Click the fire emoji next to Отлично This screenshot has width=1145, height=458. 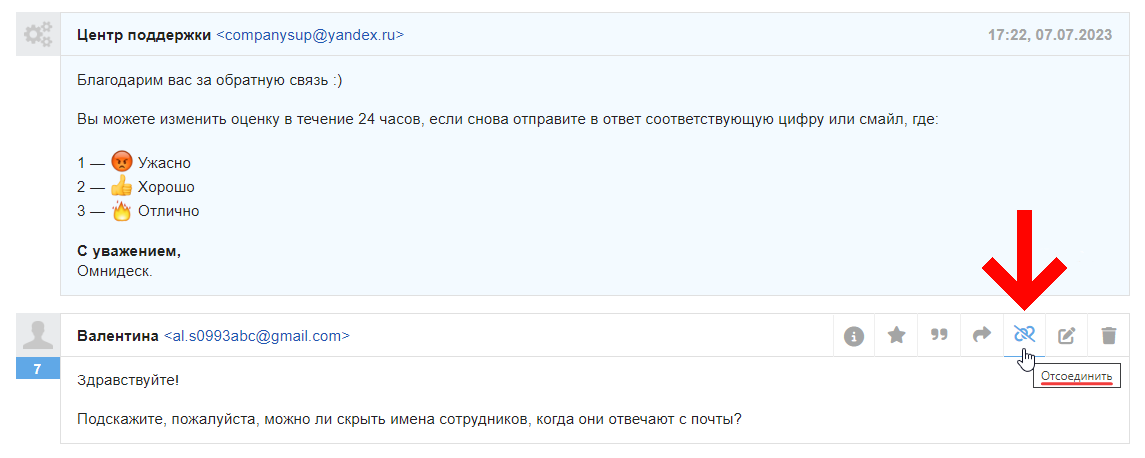pos(122,211)
